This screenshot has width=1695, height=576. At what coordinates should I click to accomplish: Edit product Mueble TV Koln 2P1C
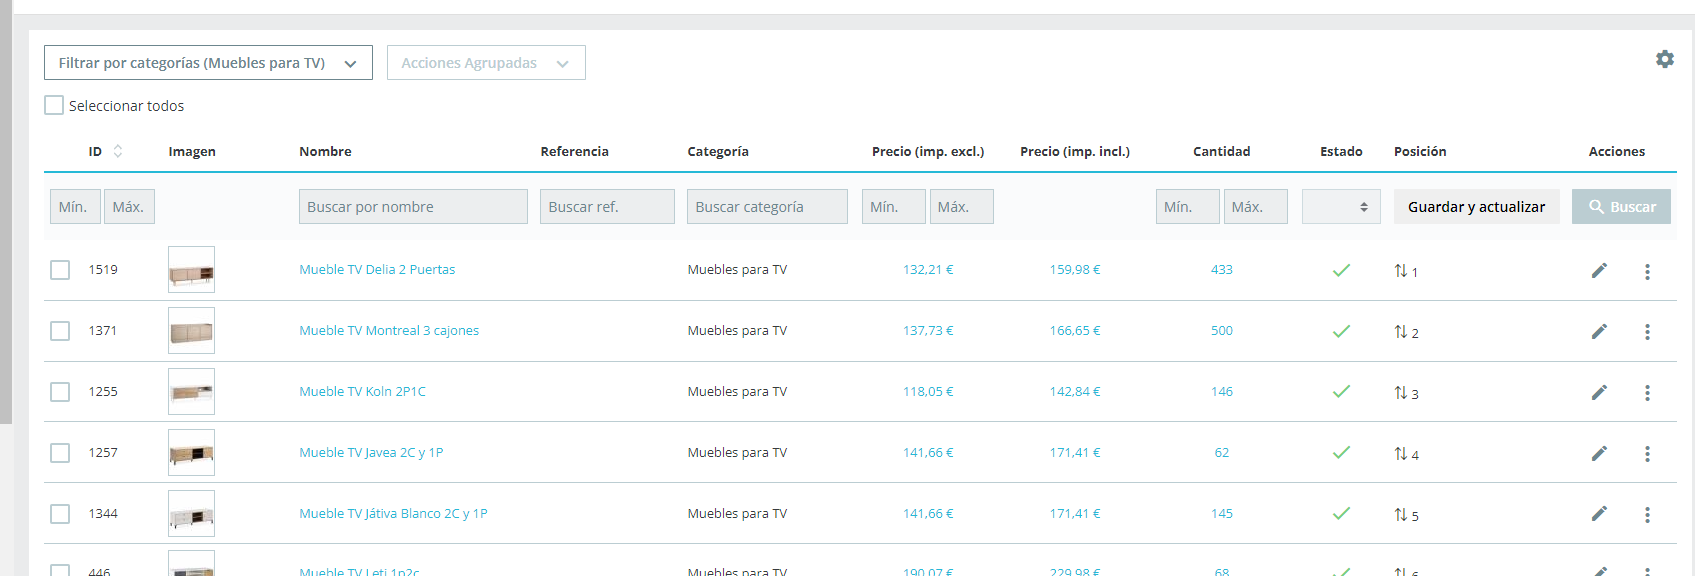1599,392
